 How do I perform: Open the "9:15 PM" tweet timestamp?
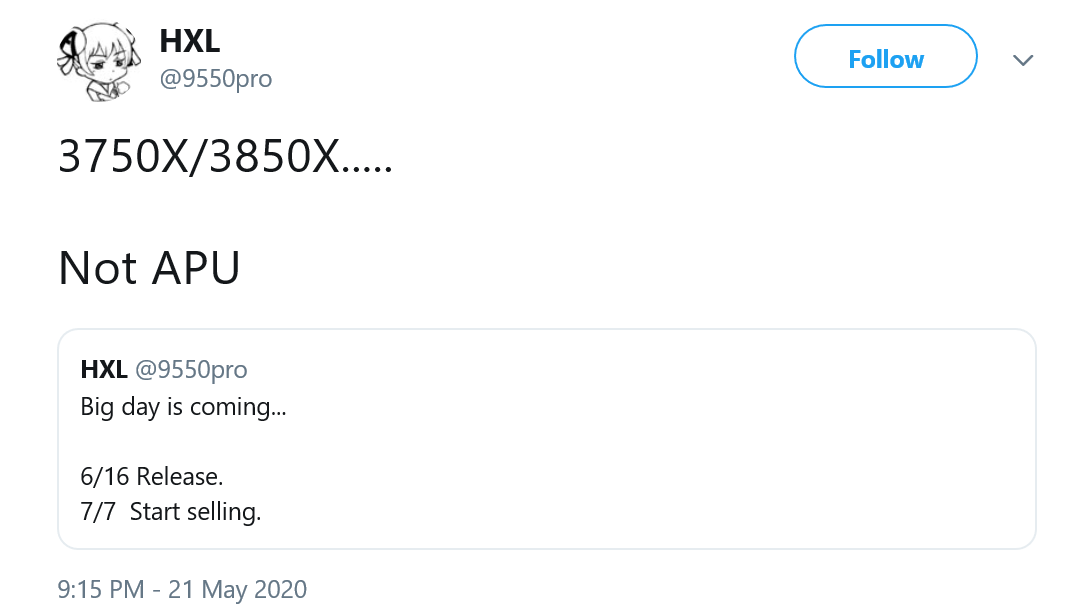point(101,590)
